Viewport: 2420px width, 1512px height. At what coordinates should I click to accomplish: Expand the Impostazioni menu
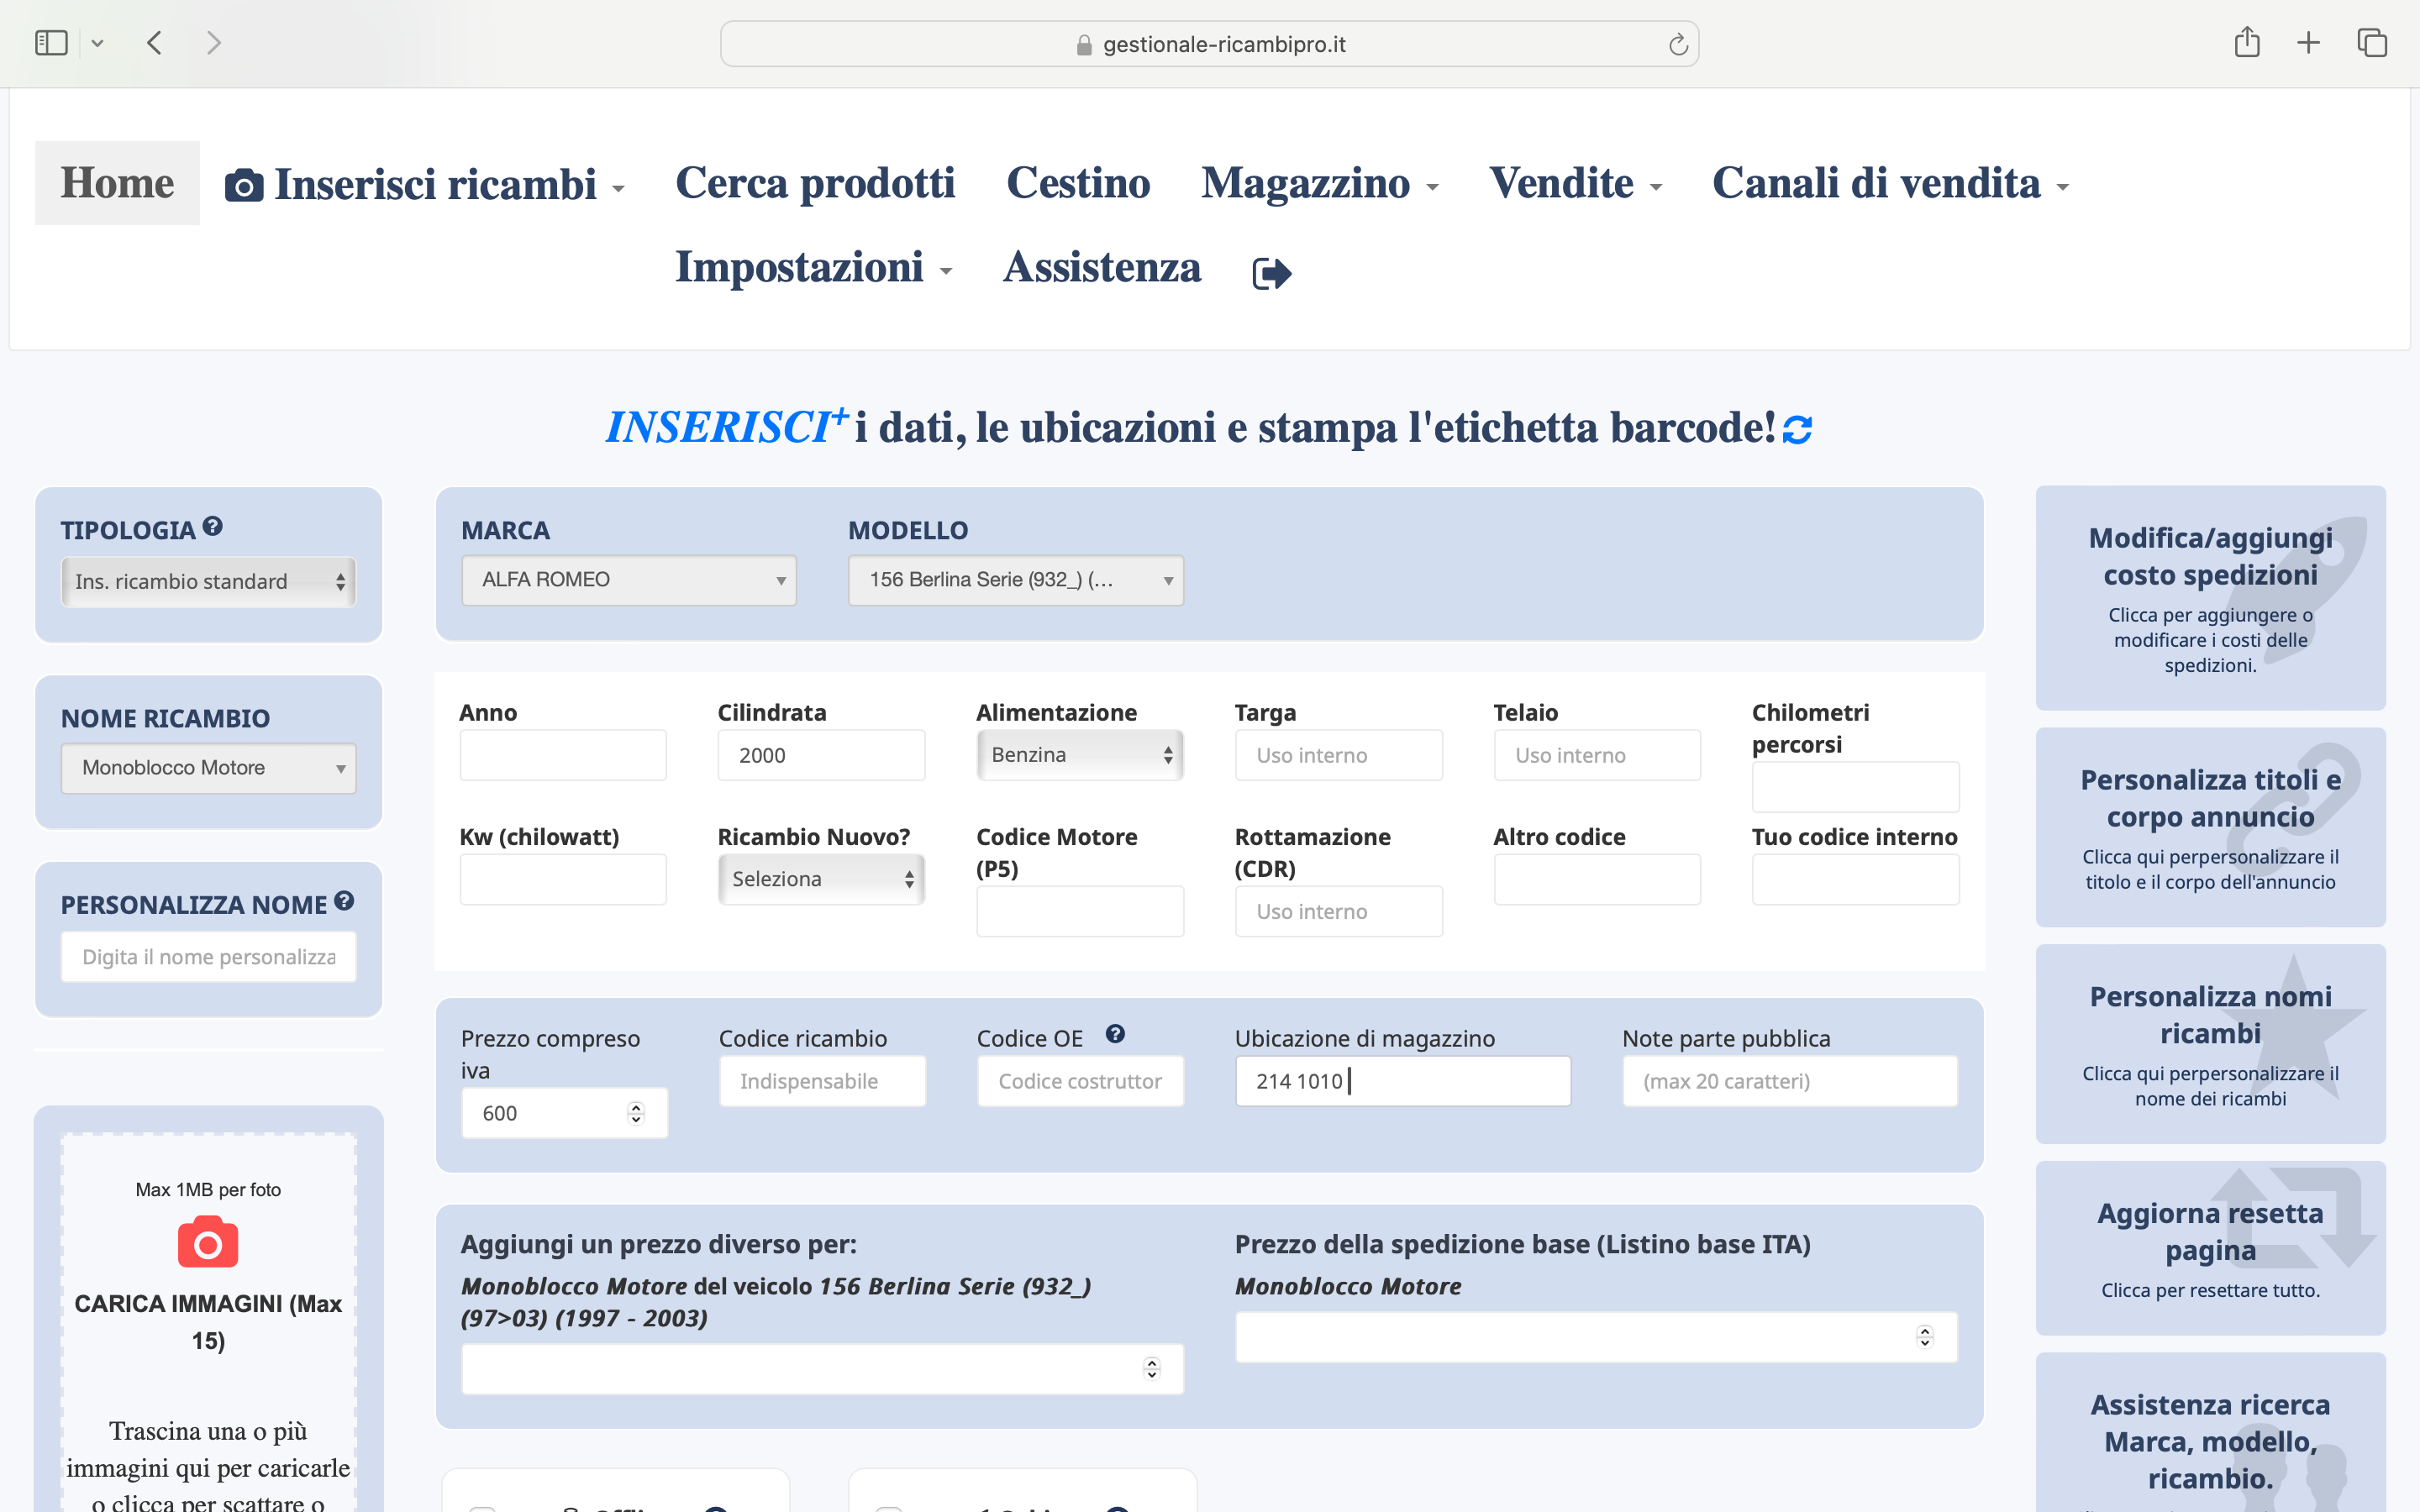tap(813, 267)
